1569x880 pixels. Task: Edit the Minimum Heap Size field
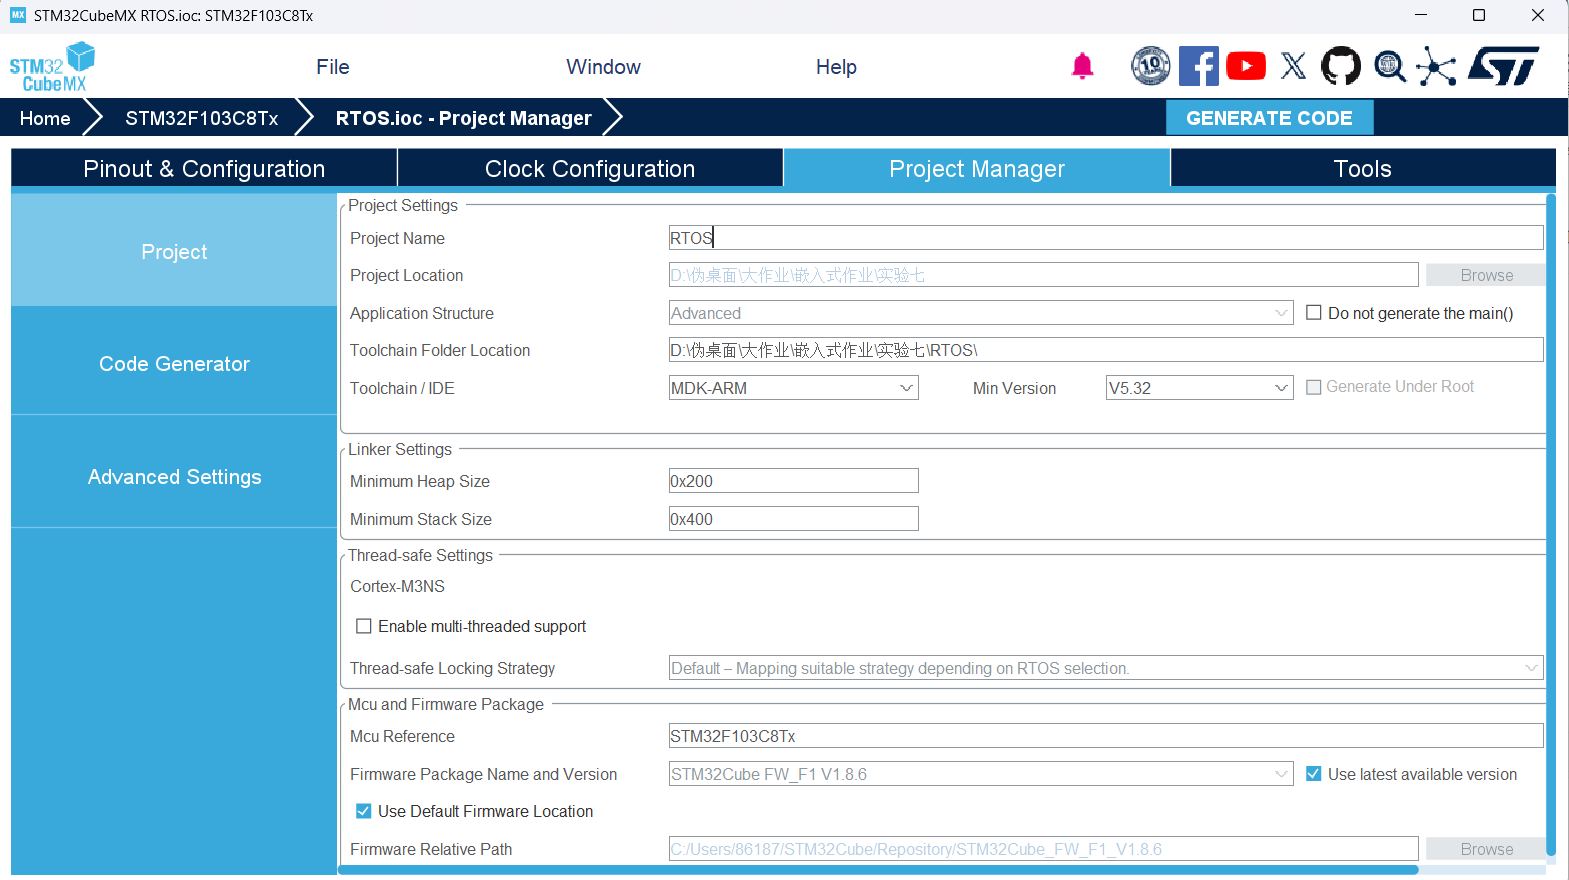point(794,481)
